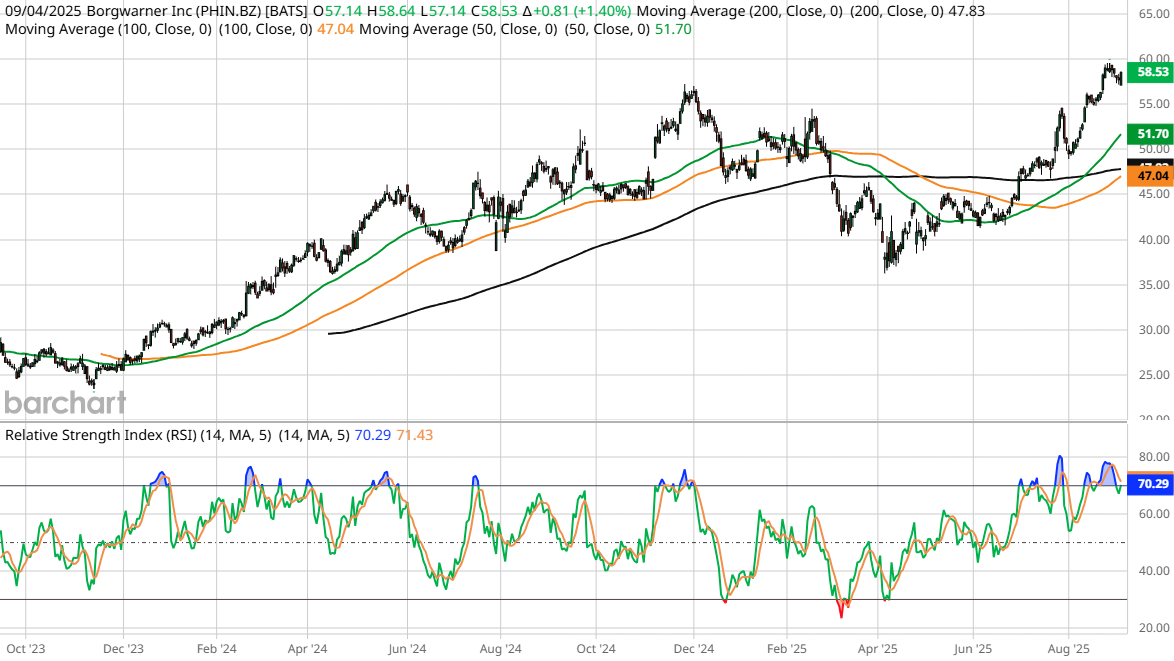Click orange 71.43 value in RSI legend
Screen dimensions: 1174x661
(x=415, y=435)
